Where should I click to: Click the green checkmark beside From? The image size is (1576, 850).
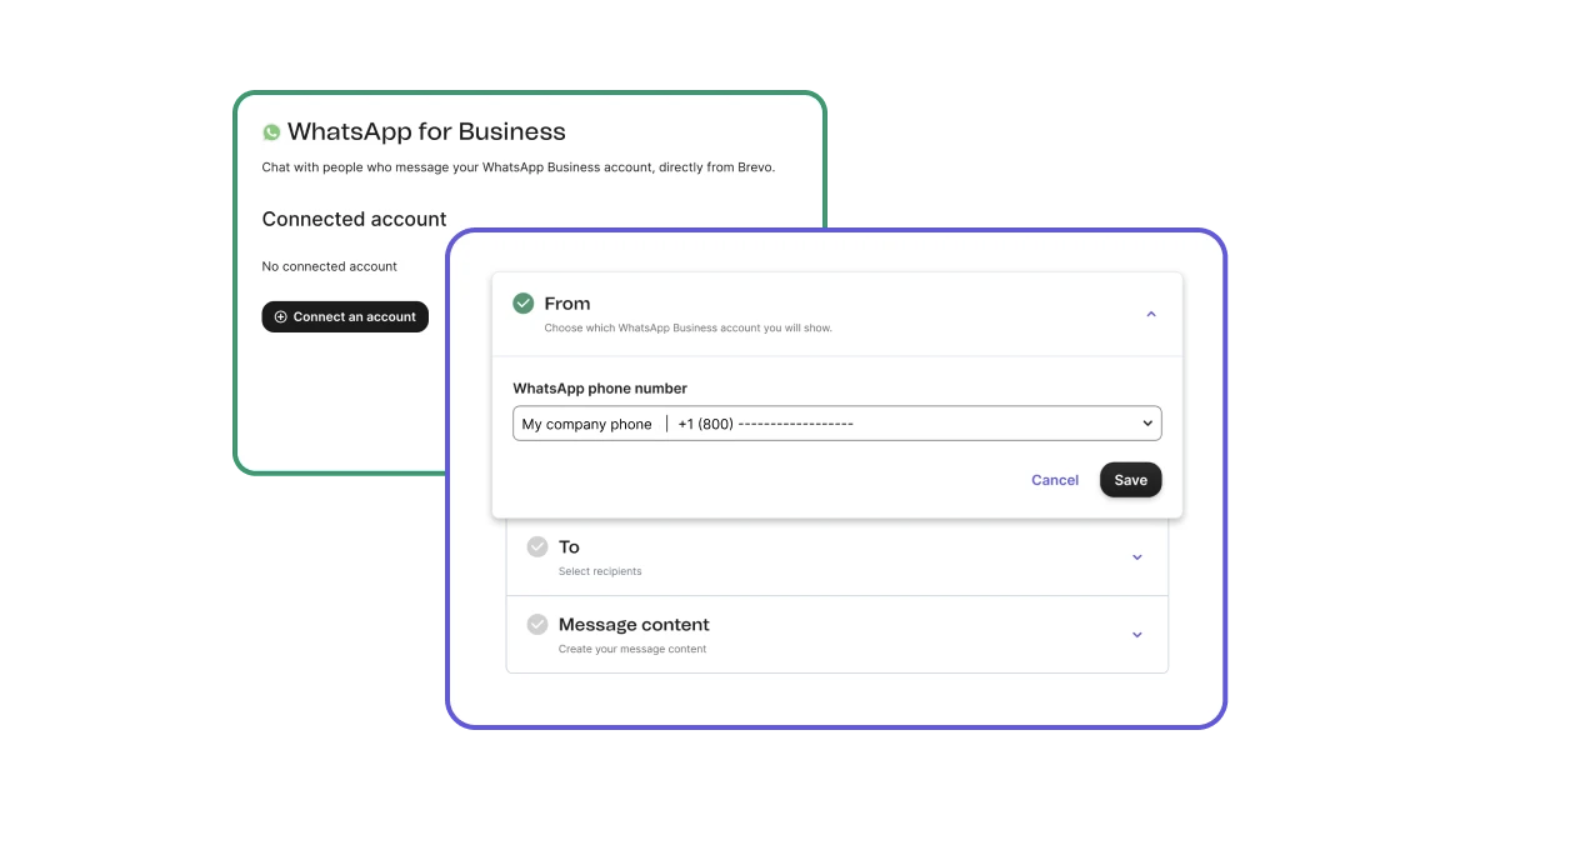click(523, 303)
